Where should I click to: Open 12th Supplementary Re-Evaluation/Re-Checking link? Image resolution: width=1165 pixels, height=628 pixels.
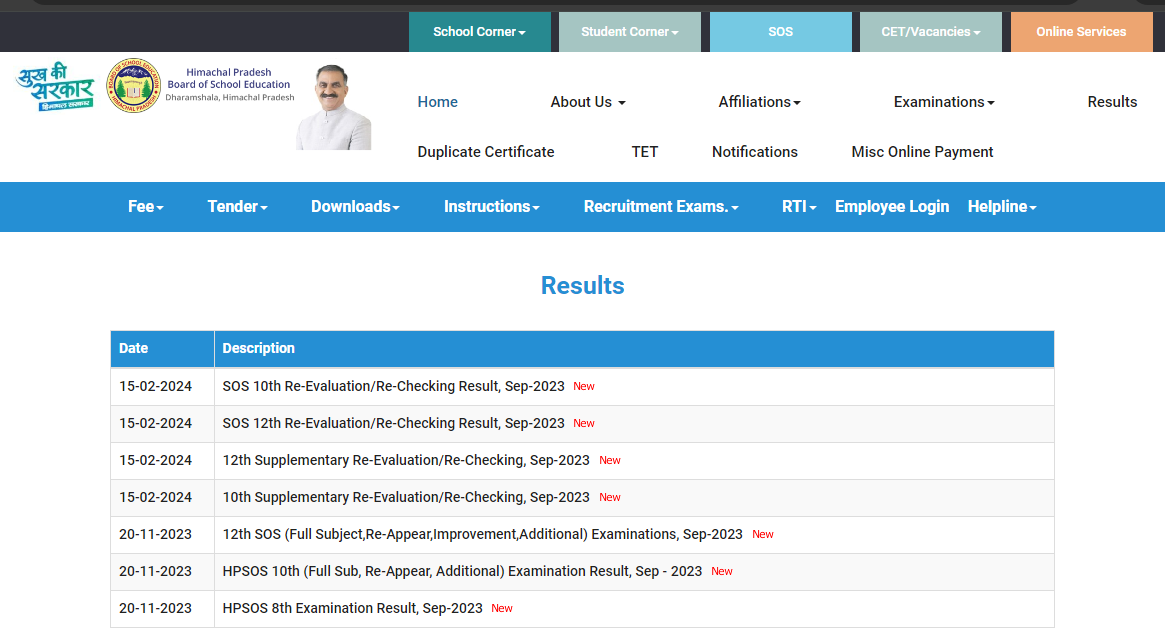point(406,461)
